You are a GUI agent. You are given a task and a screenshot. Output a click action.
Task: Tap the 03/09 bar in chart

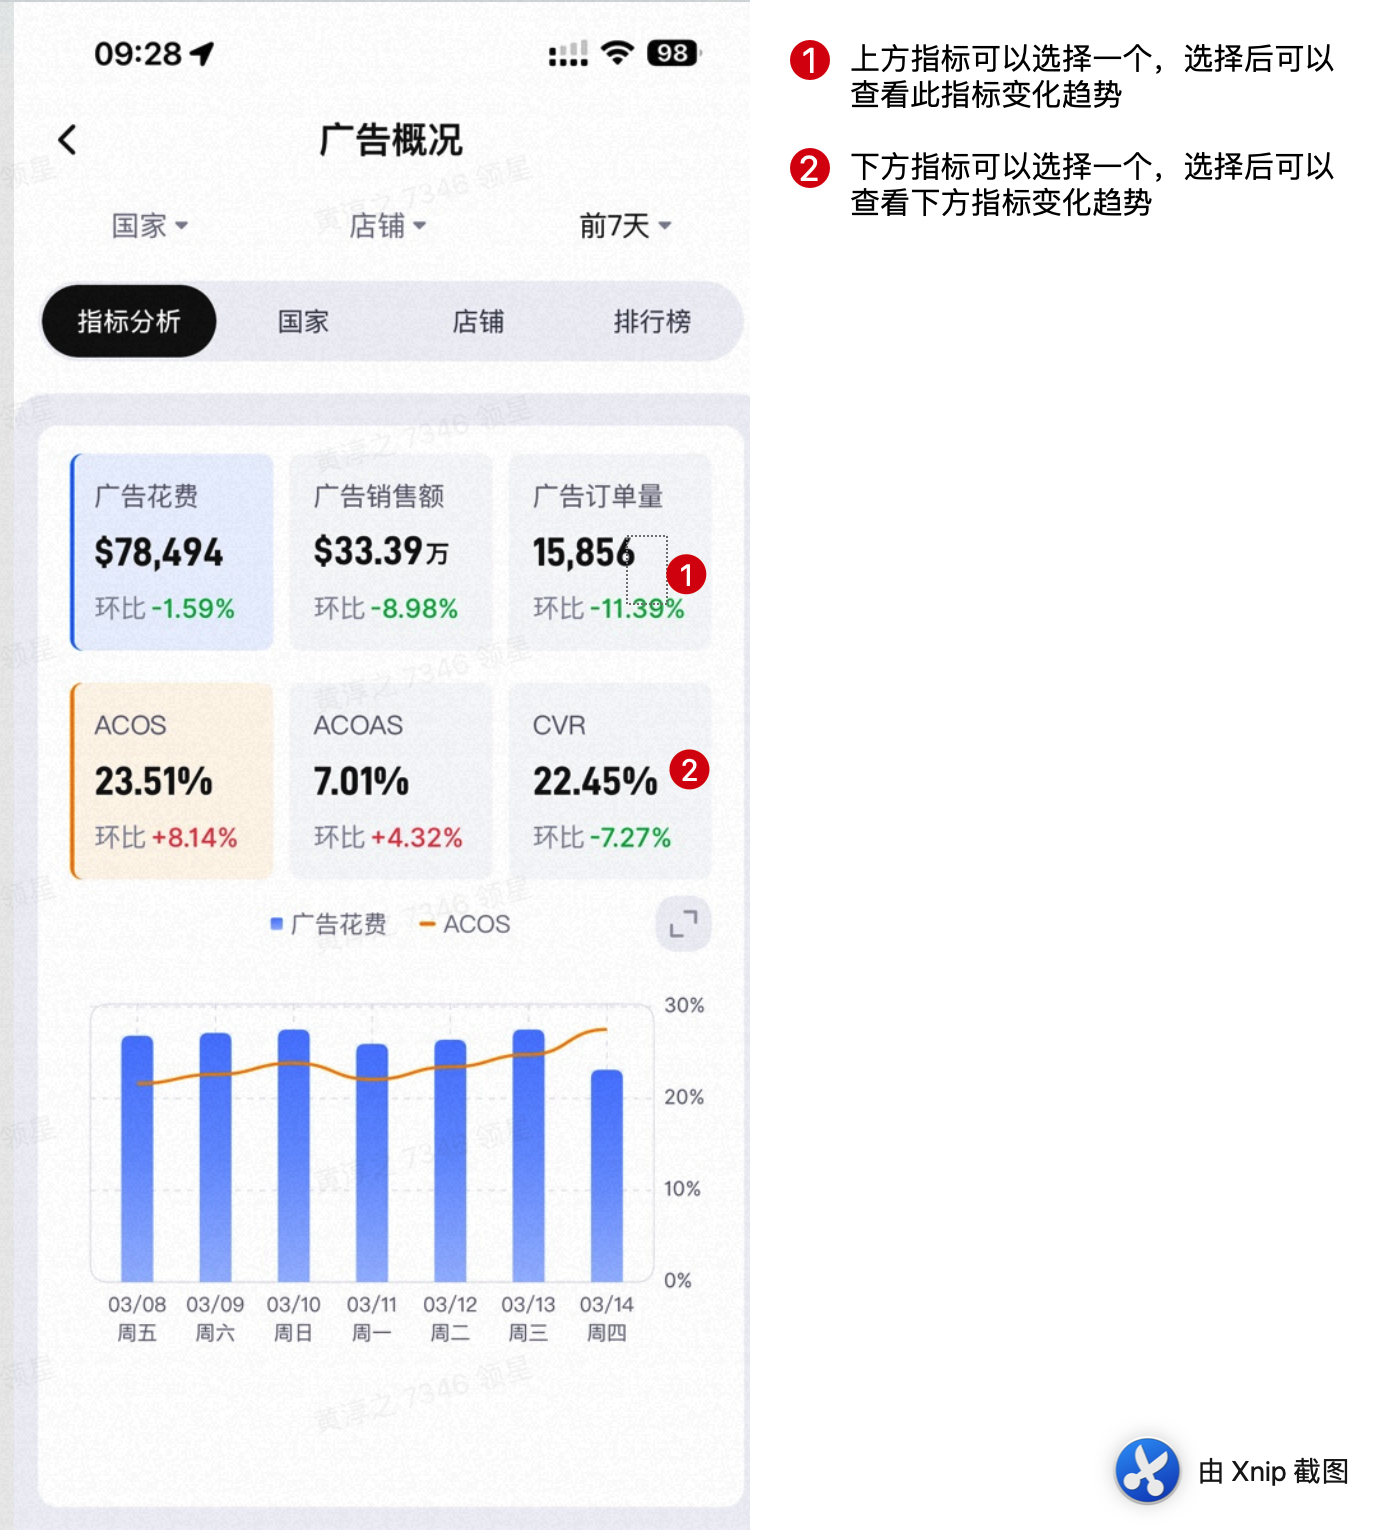pyautogui.click(x=215, y=1157)
